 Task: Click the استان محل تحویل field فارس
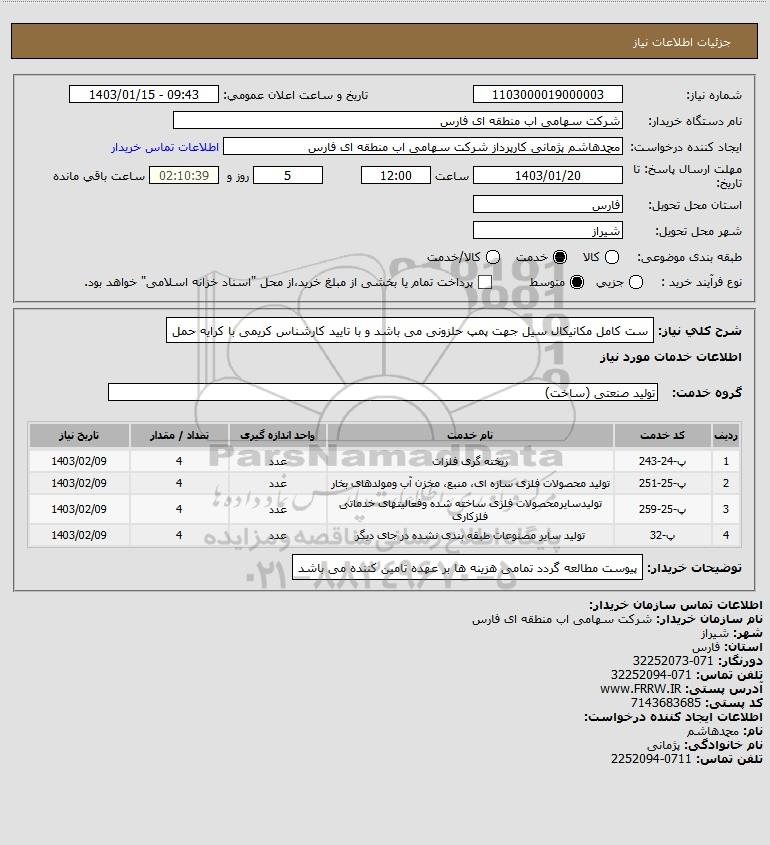pyautogui.click(x=547, y=204)
